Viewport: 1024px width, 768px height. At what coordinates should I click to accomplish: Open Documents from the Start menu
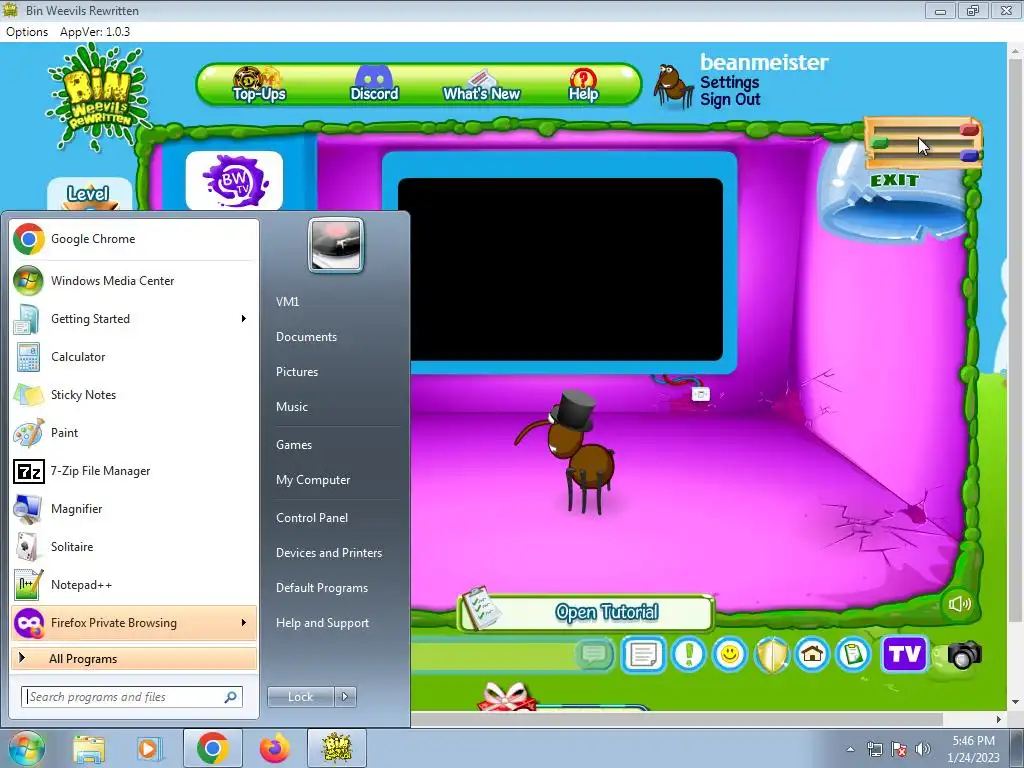(x=306, y=337)
